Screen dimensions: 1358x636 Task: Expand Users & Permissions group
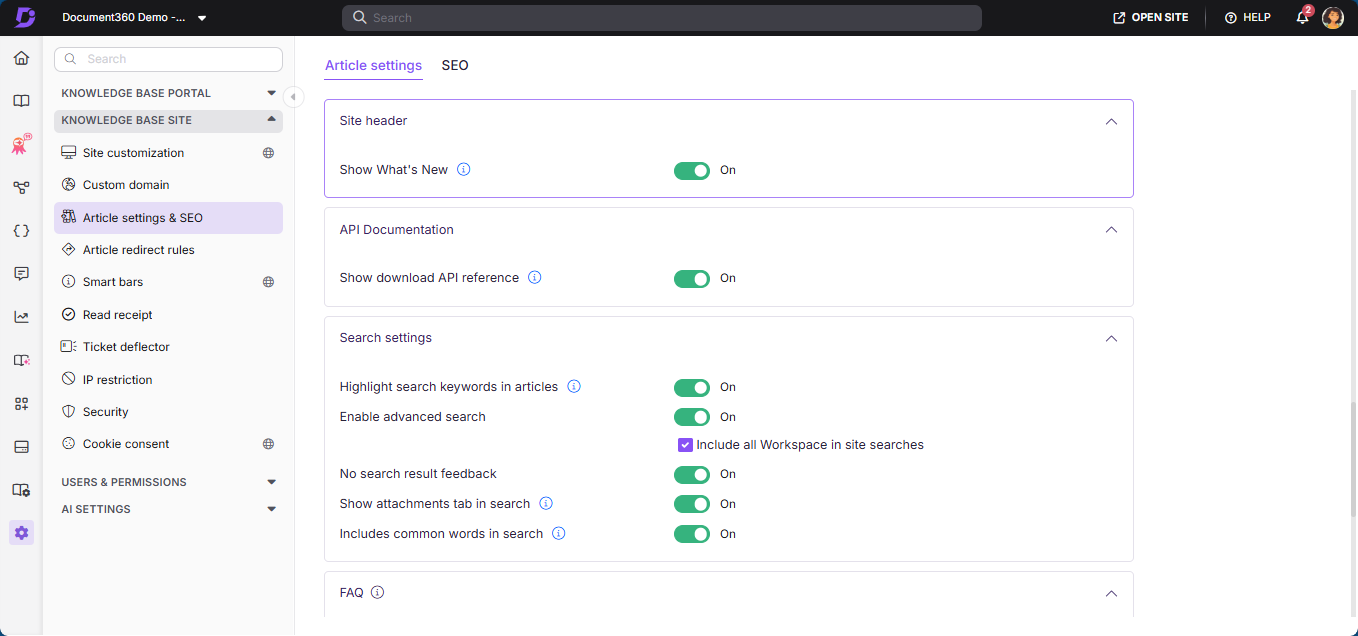(x=168, y=482)
